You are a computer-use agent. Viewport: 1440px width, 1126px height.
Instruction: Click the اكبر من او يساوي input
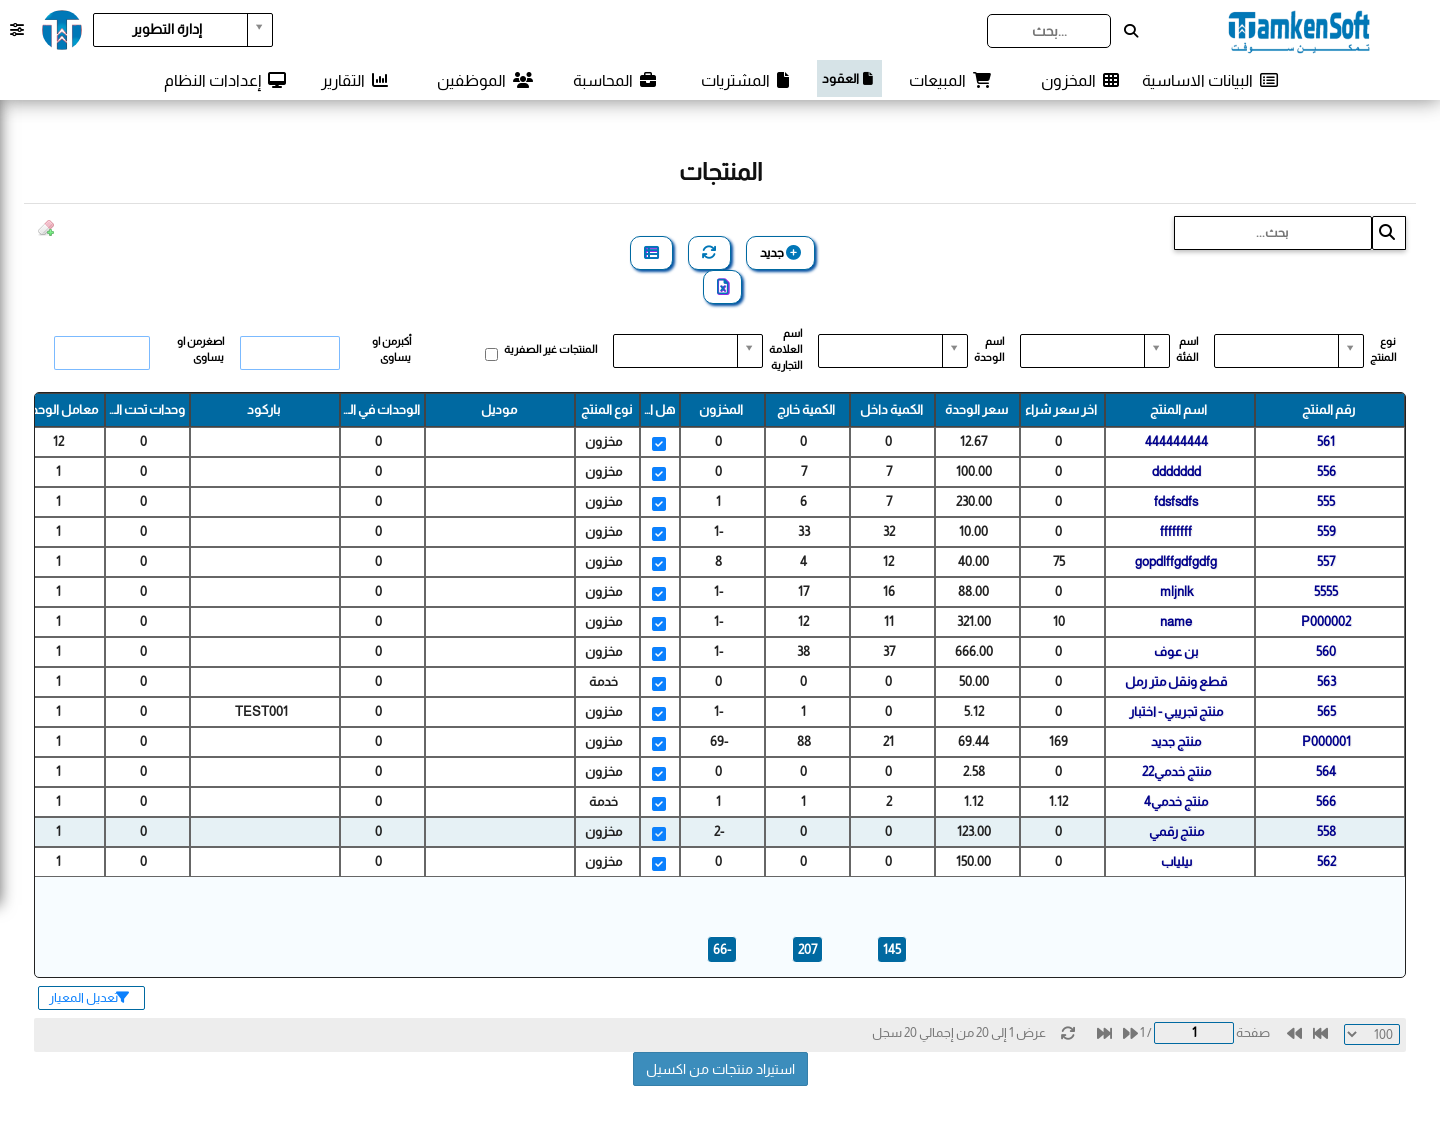tap(290, 353)
